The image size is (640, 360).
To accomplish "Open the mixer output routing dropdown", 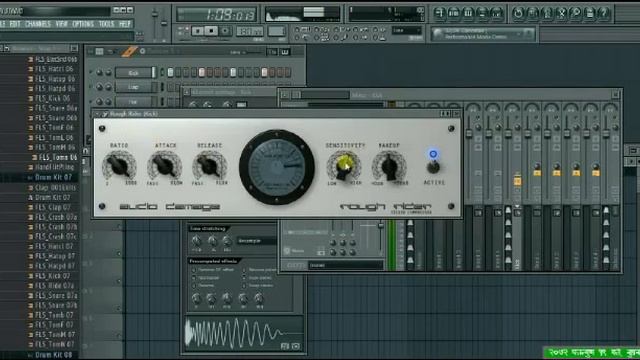I will coord(346,265).
